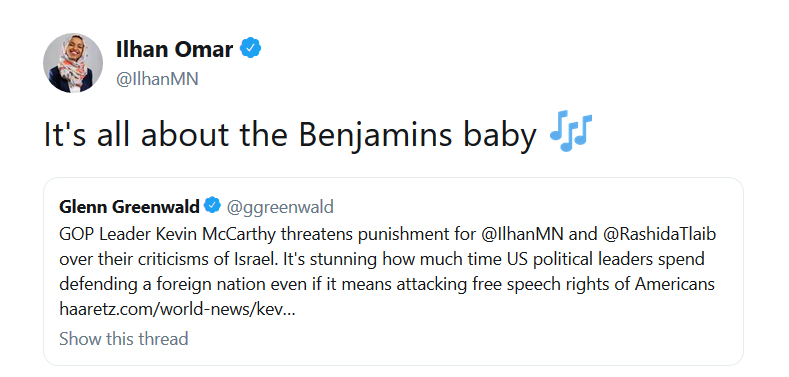Image resolution: width=789 pixels, height=377 pixels.
Task: Click Show this thread
Action: [124, 338]
